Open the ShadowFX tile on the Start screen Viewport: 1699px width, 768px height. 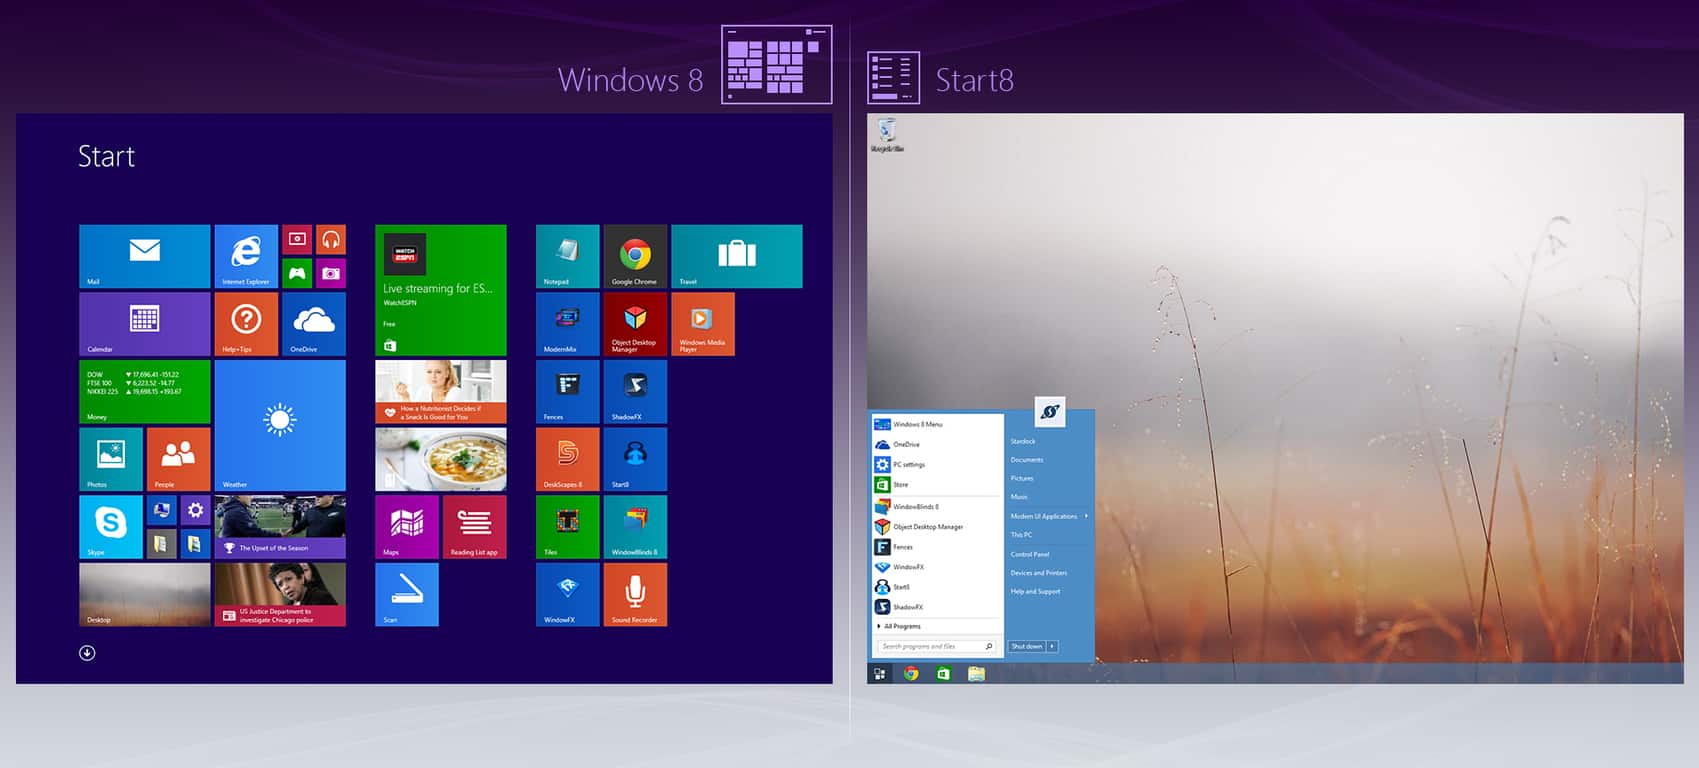click(635, 392)
